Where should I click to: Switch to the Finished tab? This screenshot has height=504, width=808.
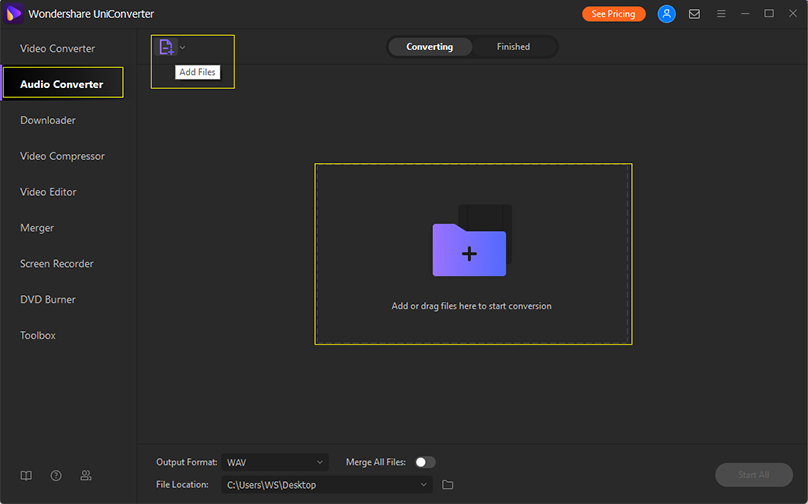[x=513, y=47]
